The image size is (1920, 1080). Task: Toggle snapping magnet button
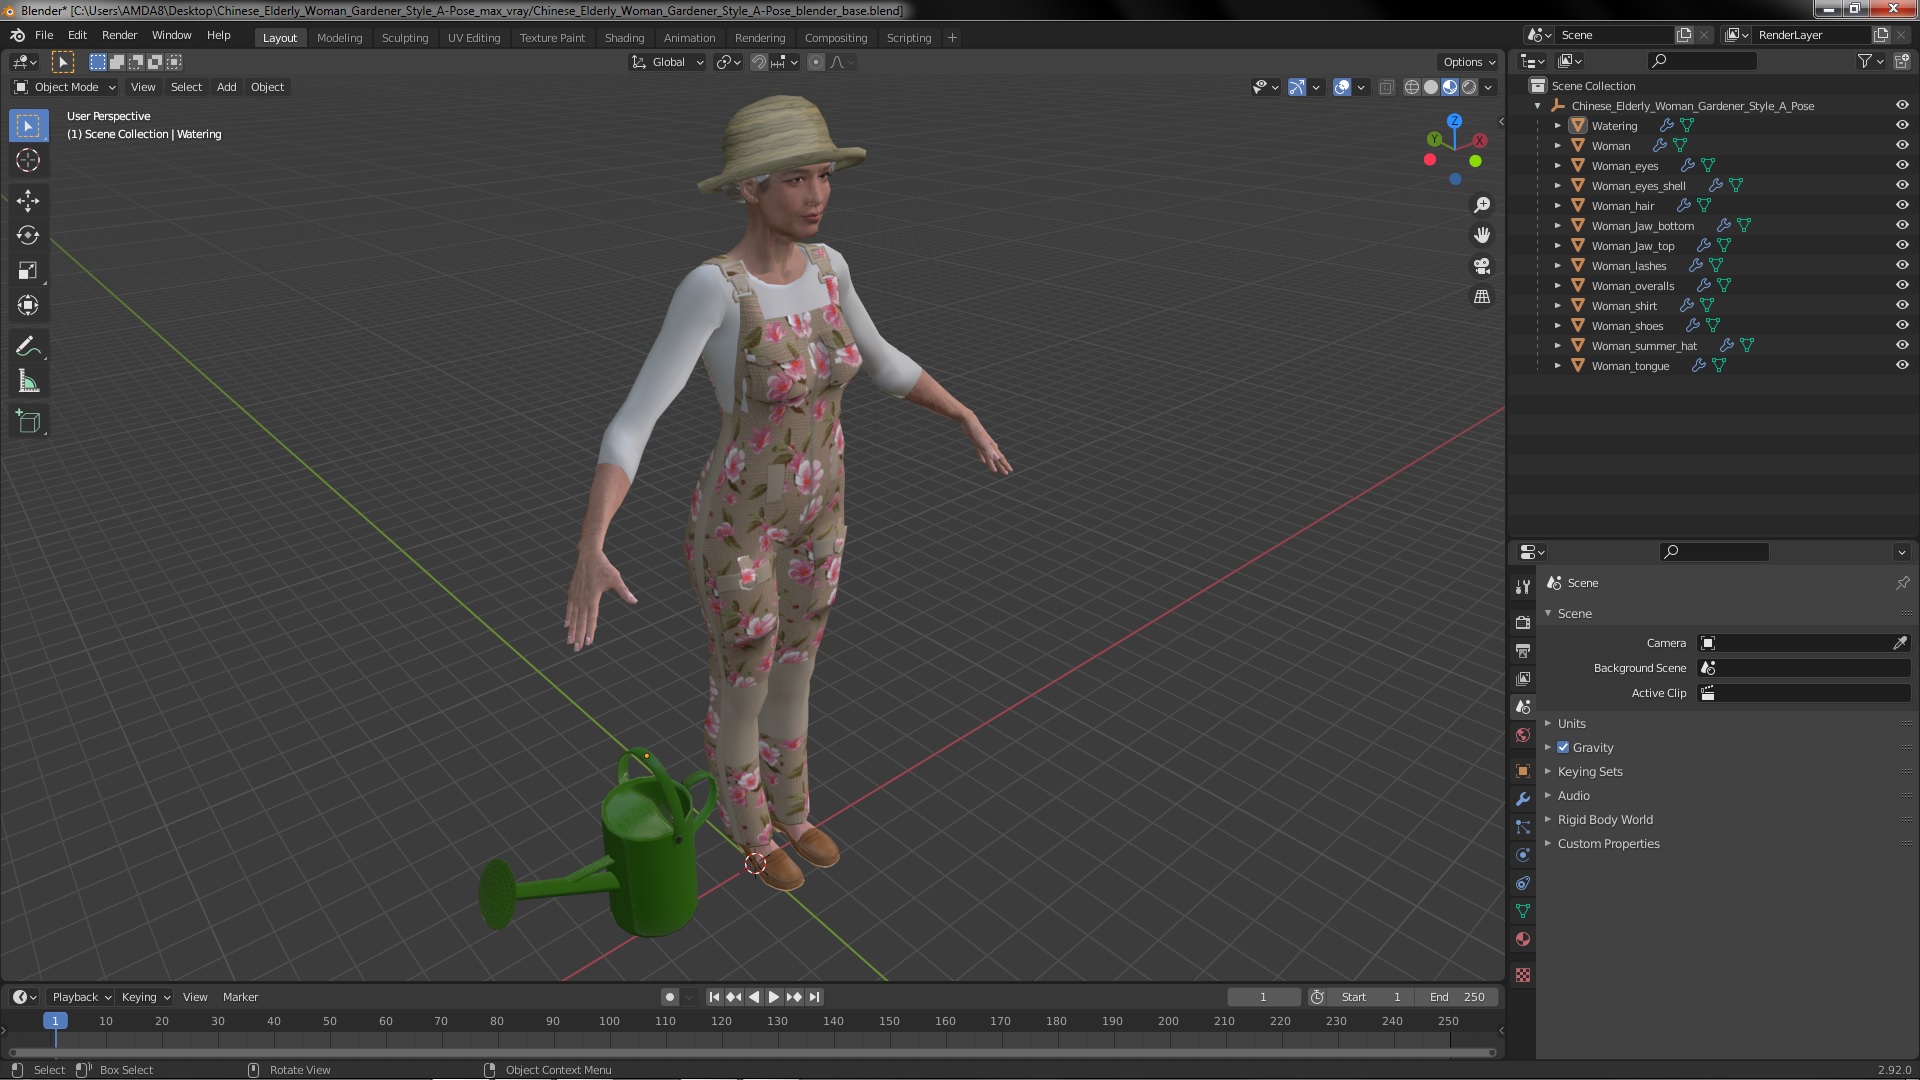(759, 62)
